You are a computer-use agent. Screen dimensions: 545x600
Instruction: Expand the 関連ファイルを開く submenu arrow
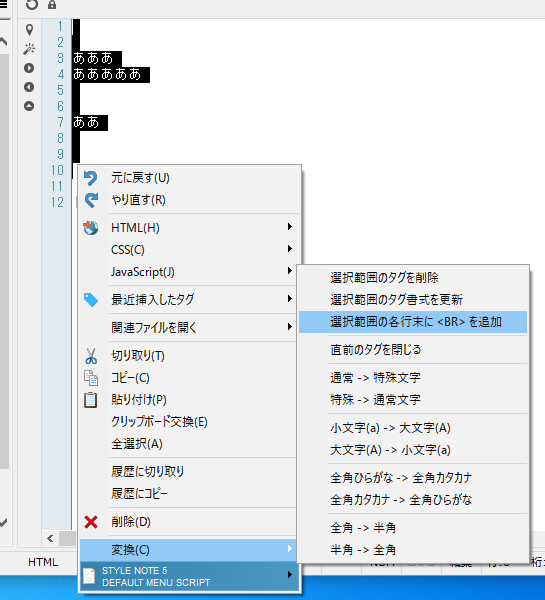tap(290, 327)
